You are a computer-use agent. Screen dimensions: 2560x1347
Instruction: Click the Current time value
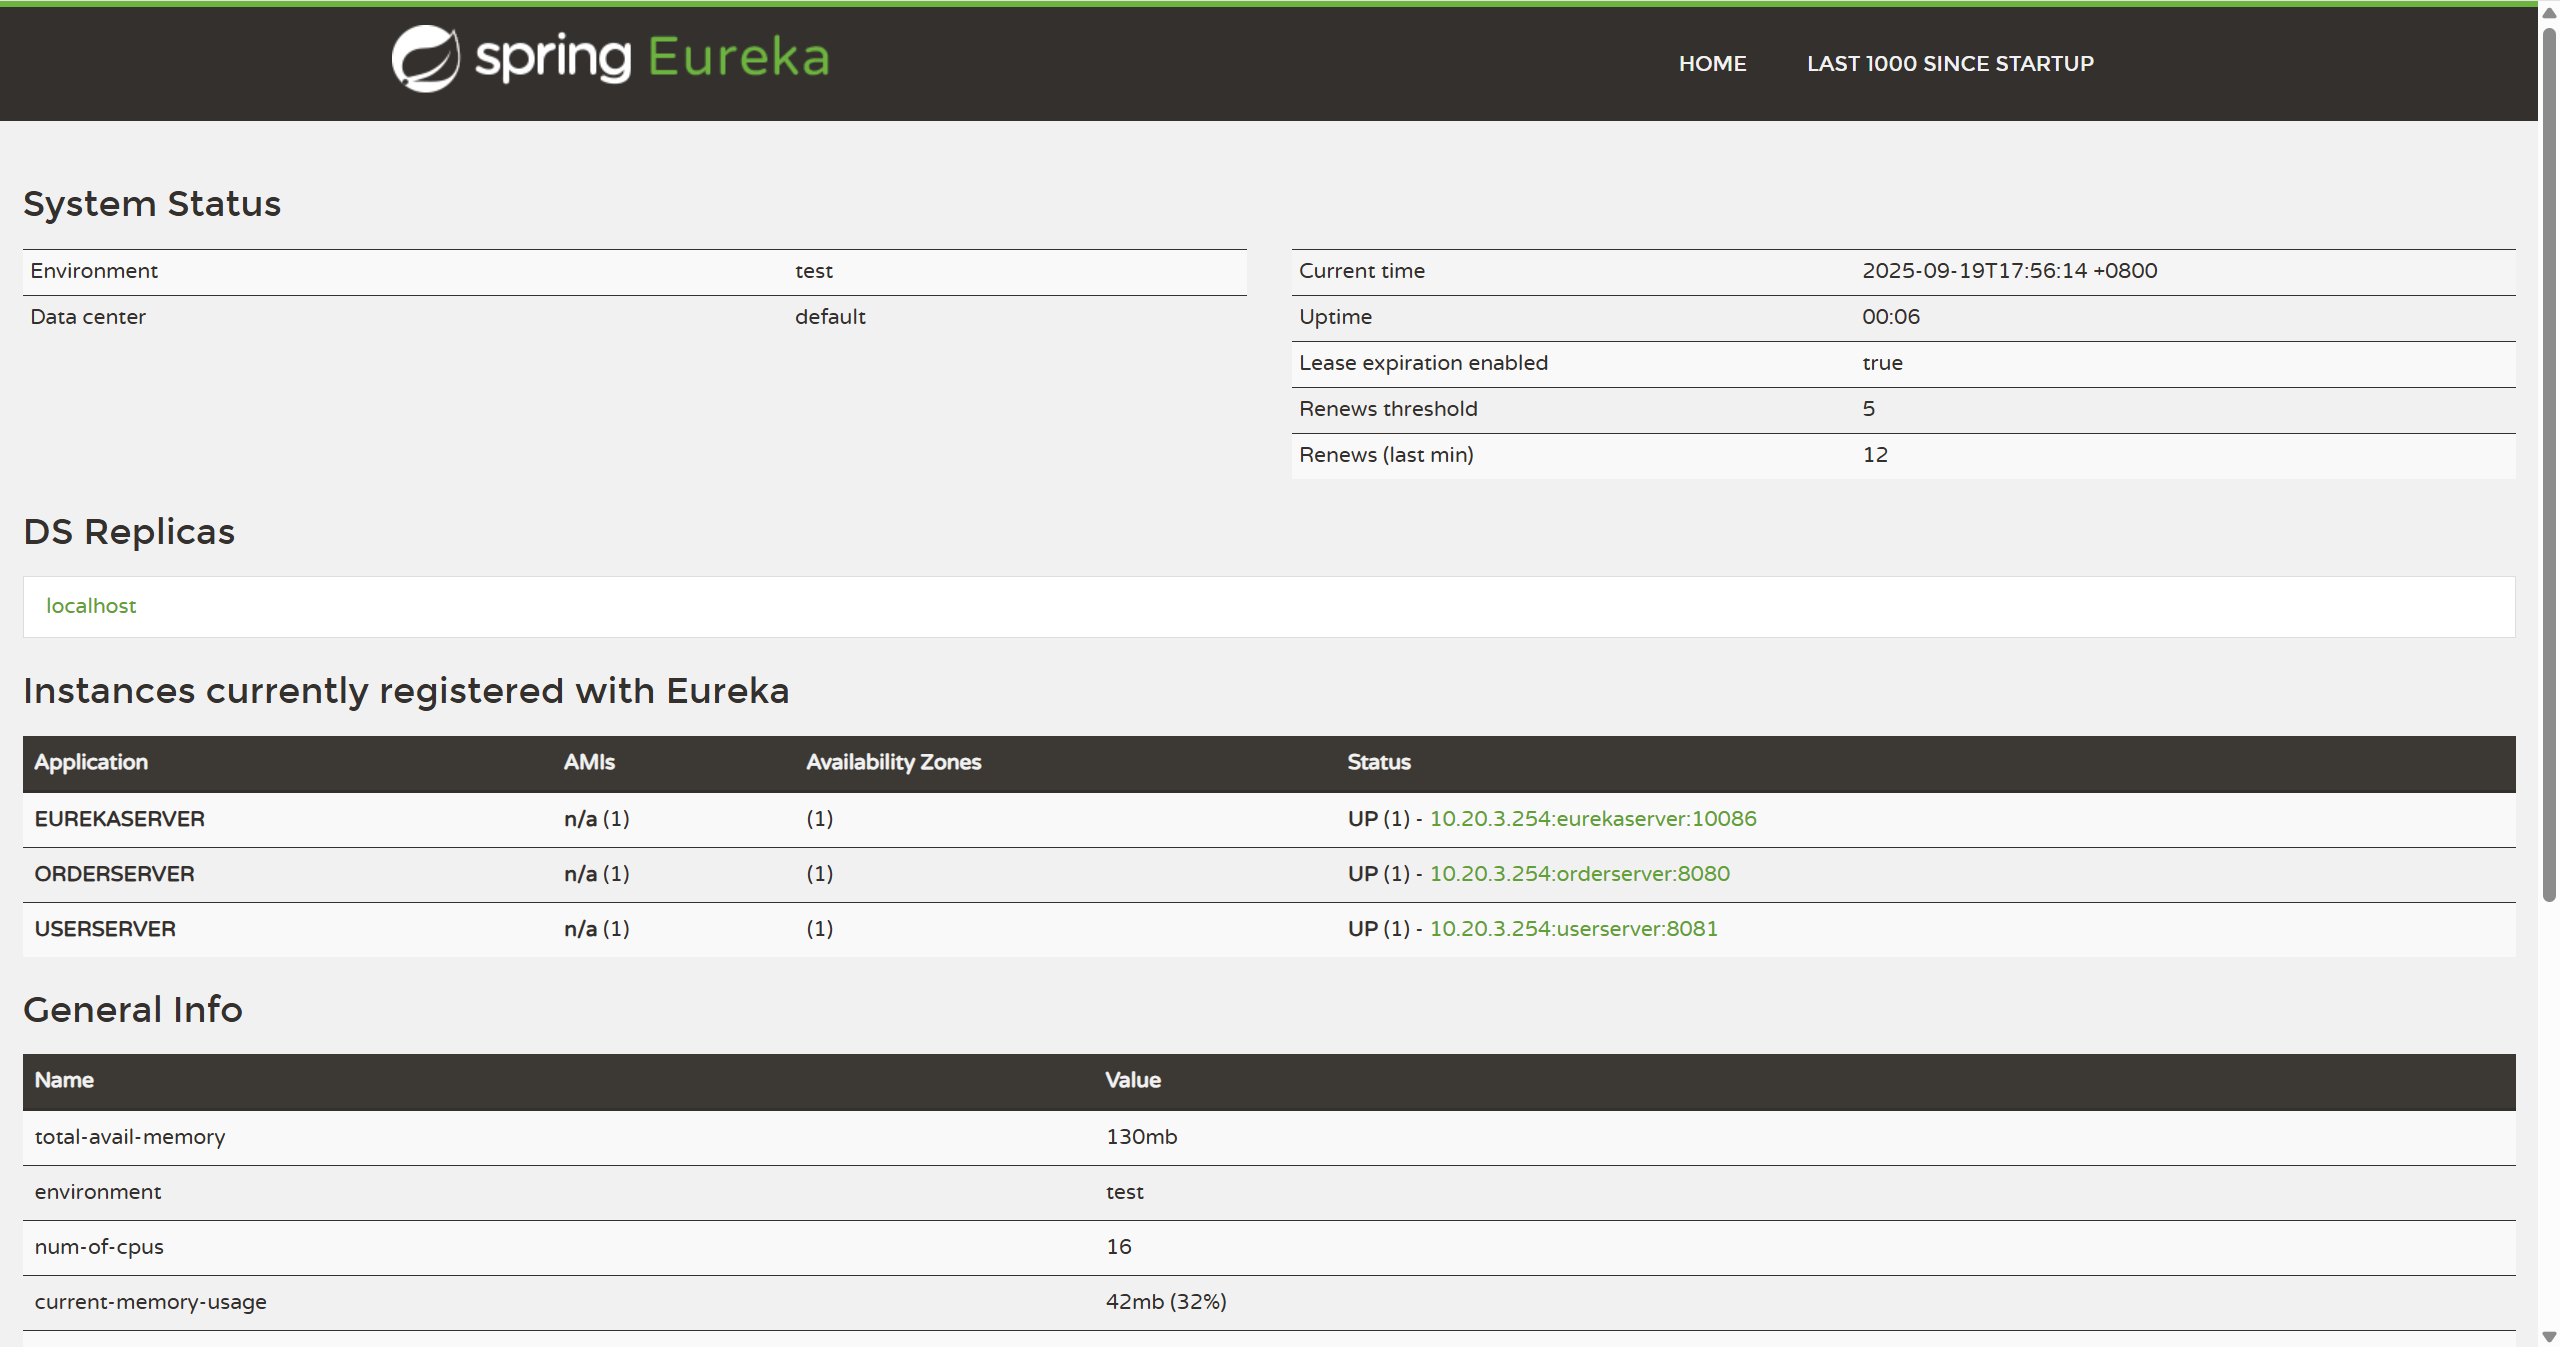pos(2009,271)
